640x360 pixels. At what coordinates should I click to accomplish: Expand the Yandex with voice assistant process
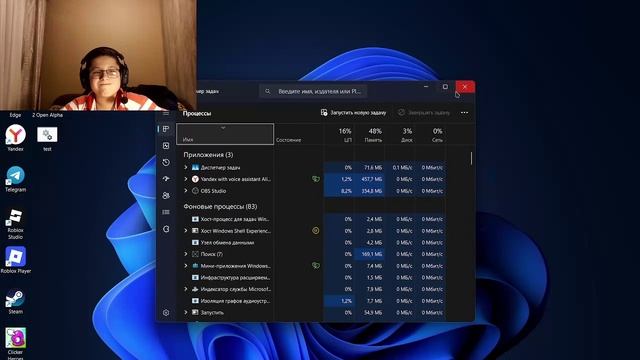[x=186, y=179]
